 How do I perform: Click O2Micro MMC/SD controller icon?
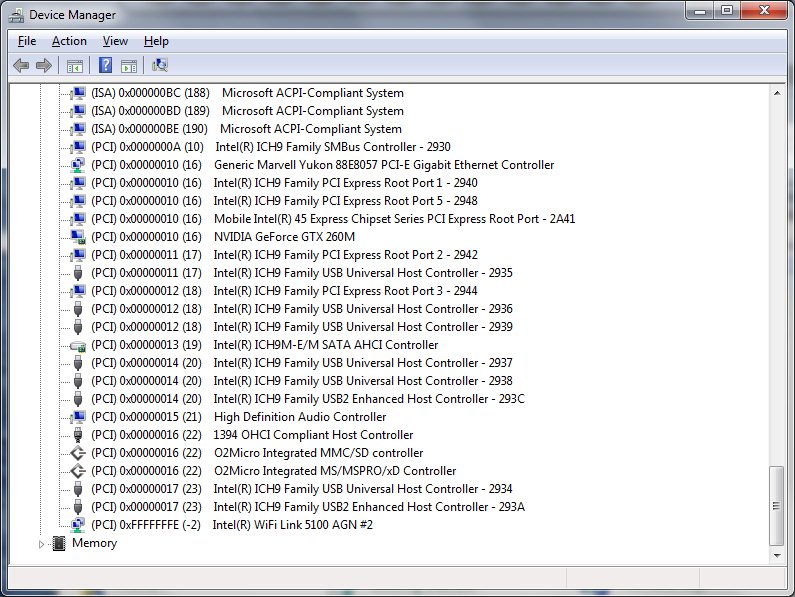(78, 453)
